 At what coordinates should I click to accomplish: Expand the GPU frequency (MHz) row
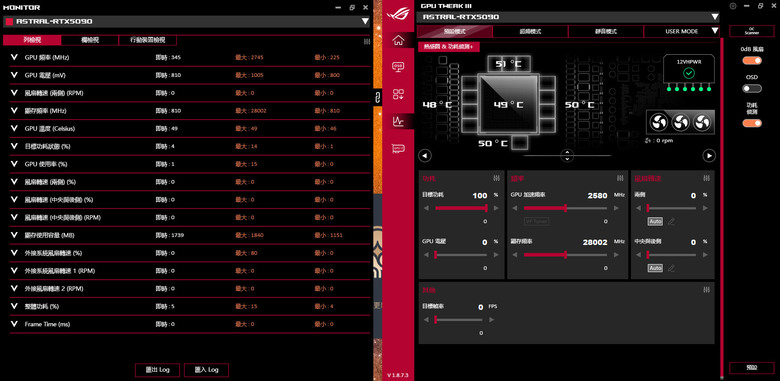[14, 57]
